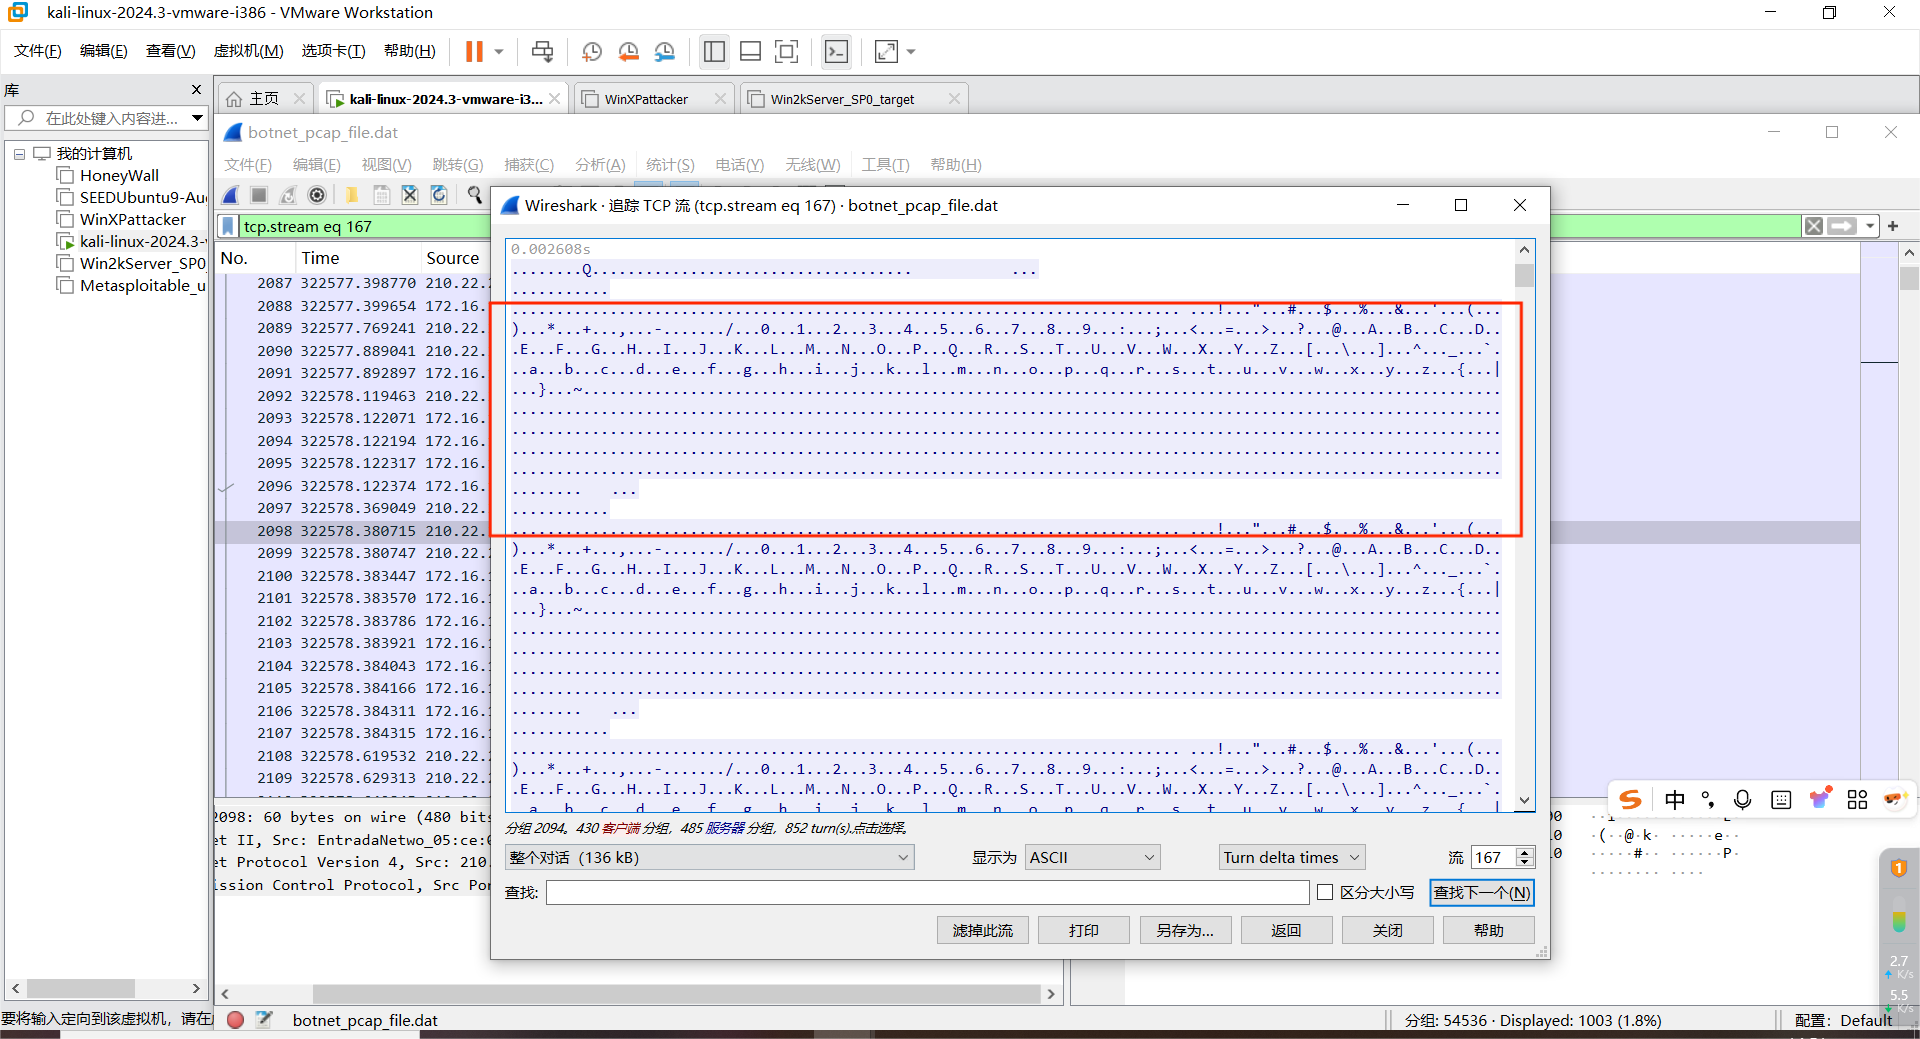Open the stretch display options dropdown
Viewport: 1920px width, 1039px height.
[911, 51]
